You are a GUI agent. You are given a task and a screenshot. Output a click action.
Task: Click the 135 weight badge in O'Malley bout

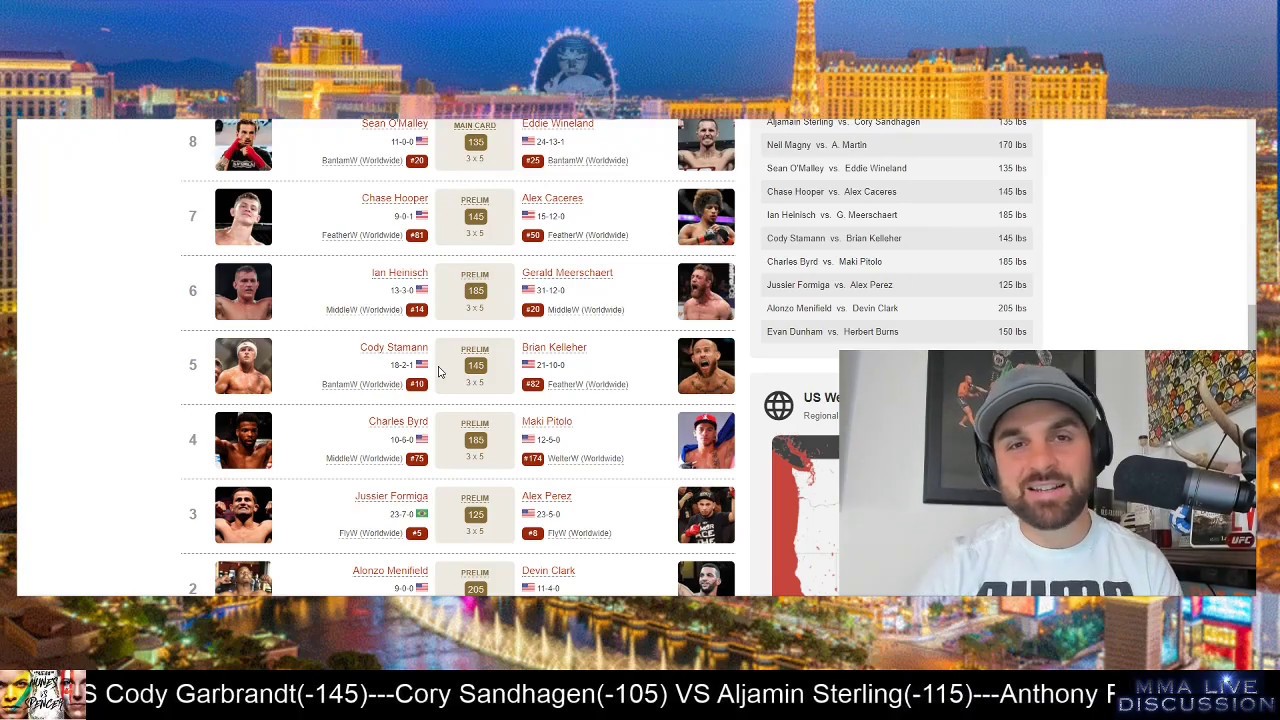pos(475,142)
